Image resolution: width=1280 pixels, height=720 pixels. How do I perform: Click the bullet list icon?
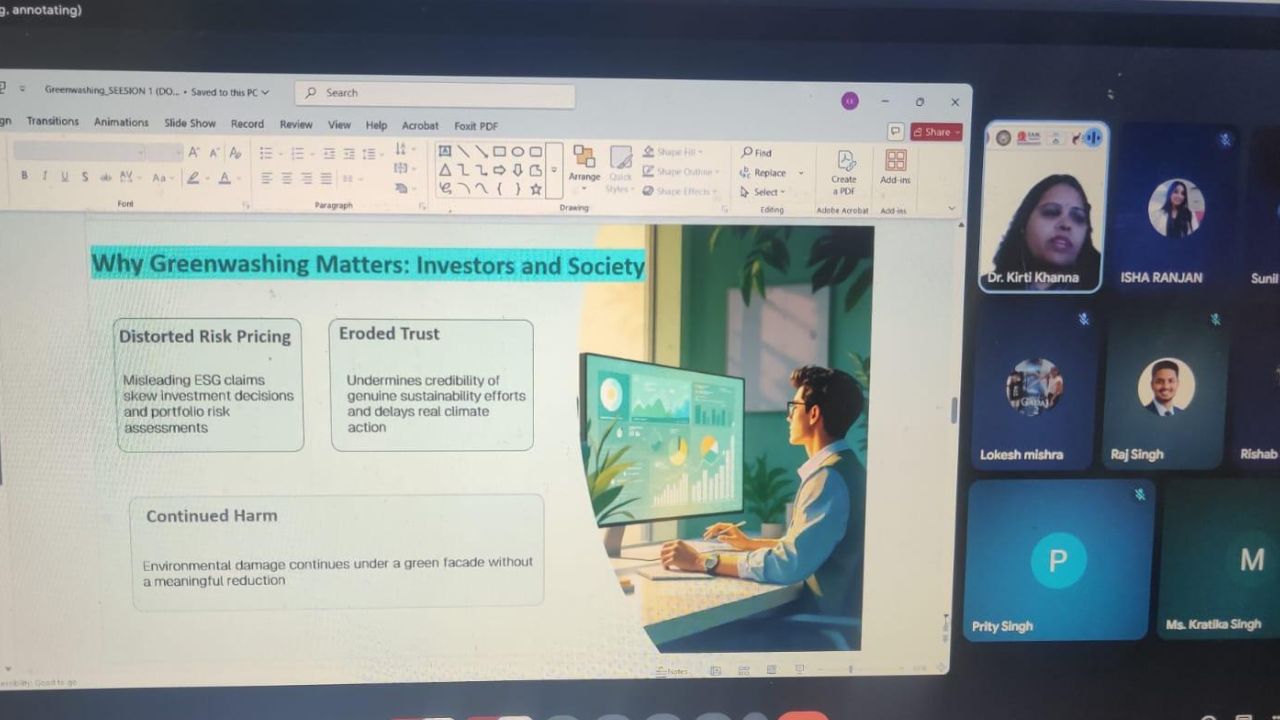tap(266, 154)
